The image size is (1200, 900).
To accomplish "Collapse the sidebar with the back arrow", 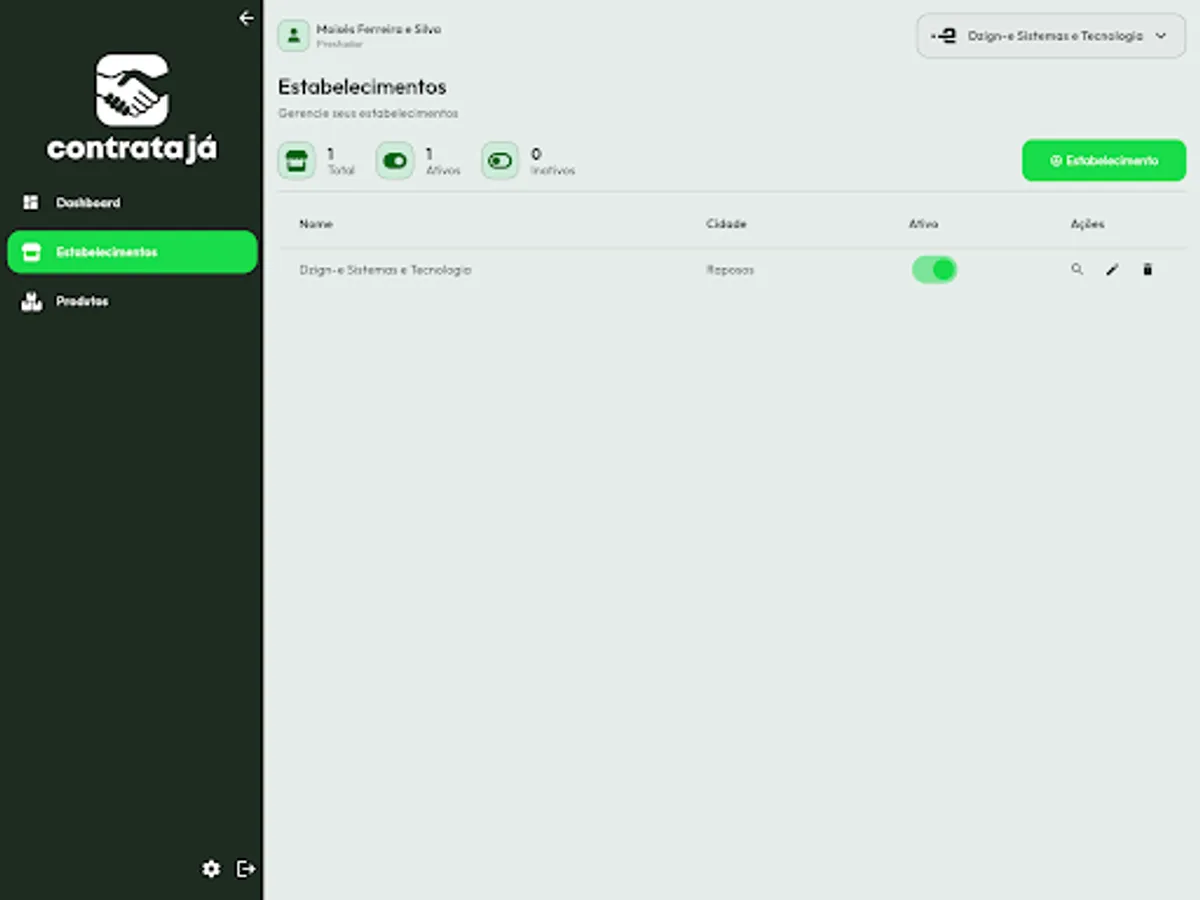I will click(246, 18).
